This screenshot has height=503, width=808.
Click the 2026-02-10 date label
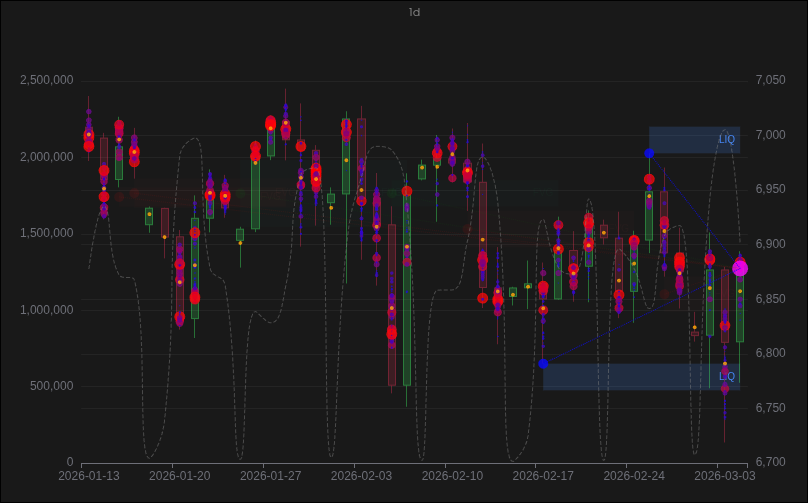(x=452, y=476)
